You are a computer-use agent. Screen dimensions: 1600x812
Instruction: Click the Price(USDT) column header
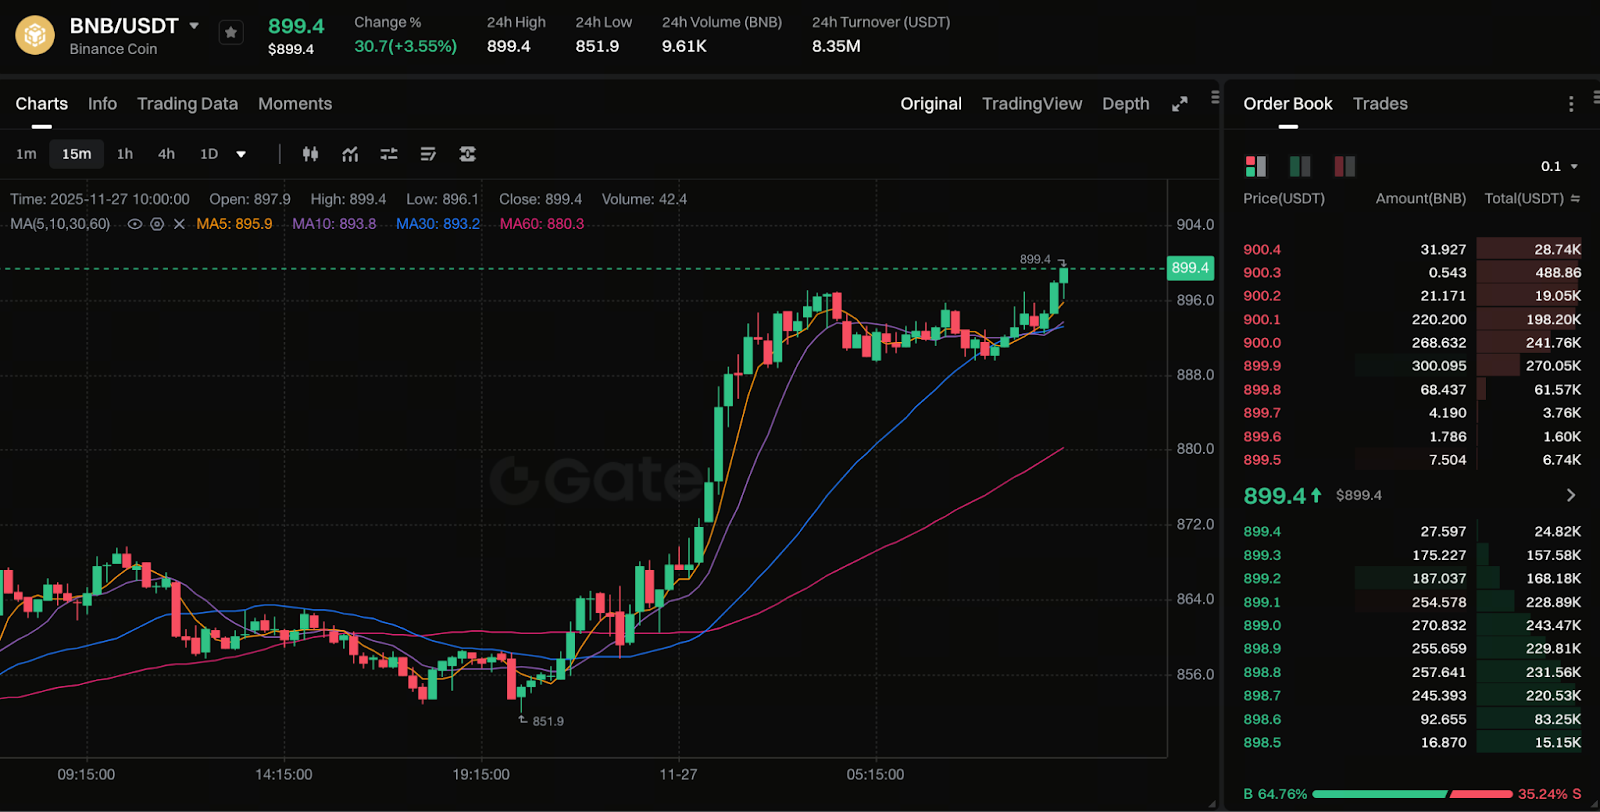[1284, 199]
